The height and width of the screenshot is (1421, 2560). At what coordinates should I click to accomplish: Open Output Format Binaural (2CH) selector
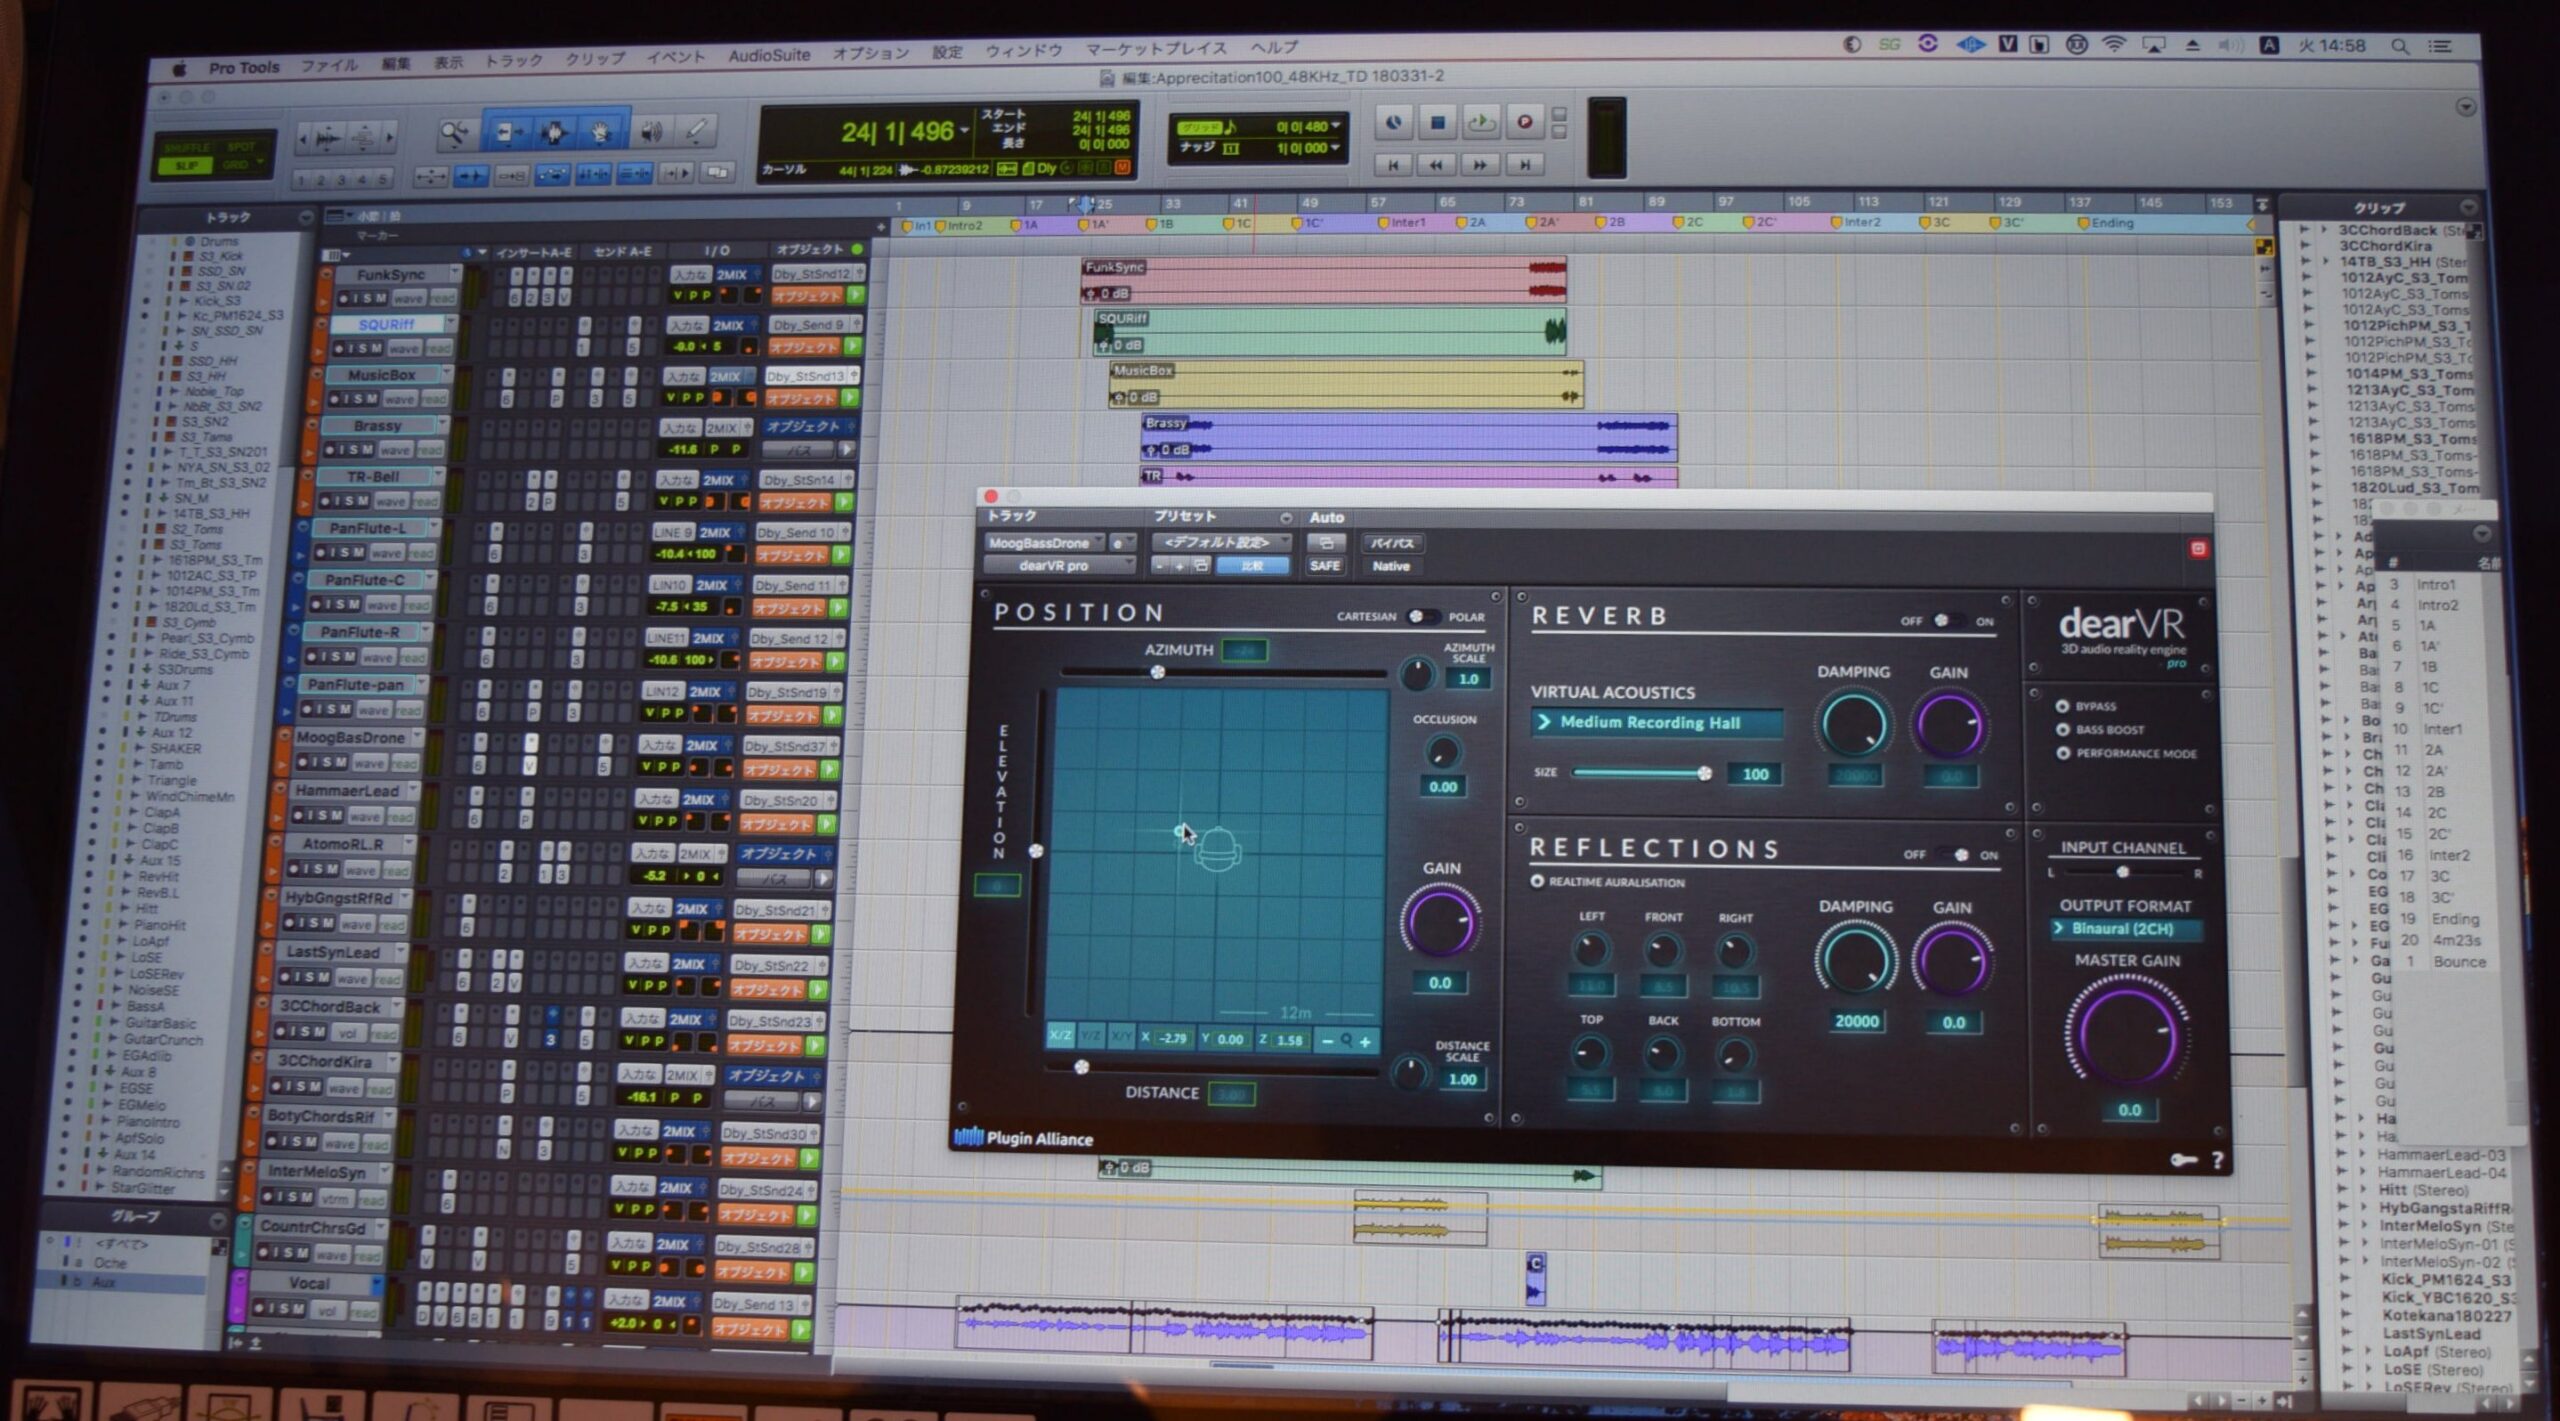[x=2126, y=928]
